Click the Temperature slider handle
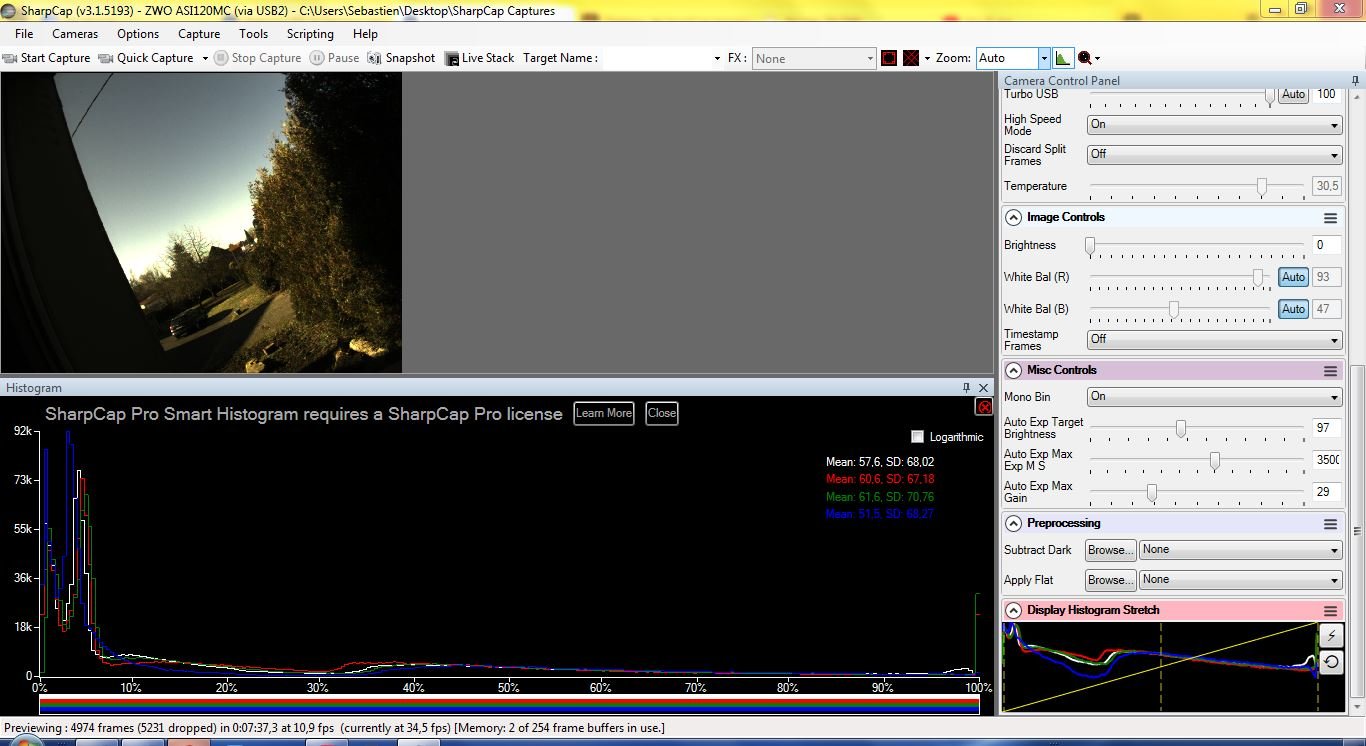 point(1262,186)
